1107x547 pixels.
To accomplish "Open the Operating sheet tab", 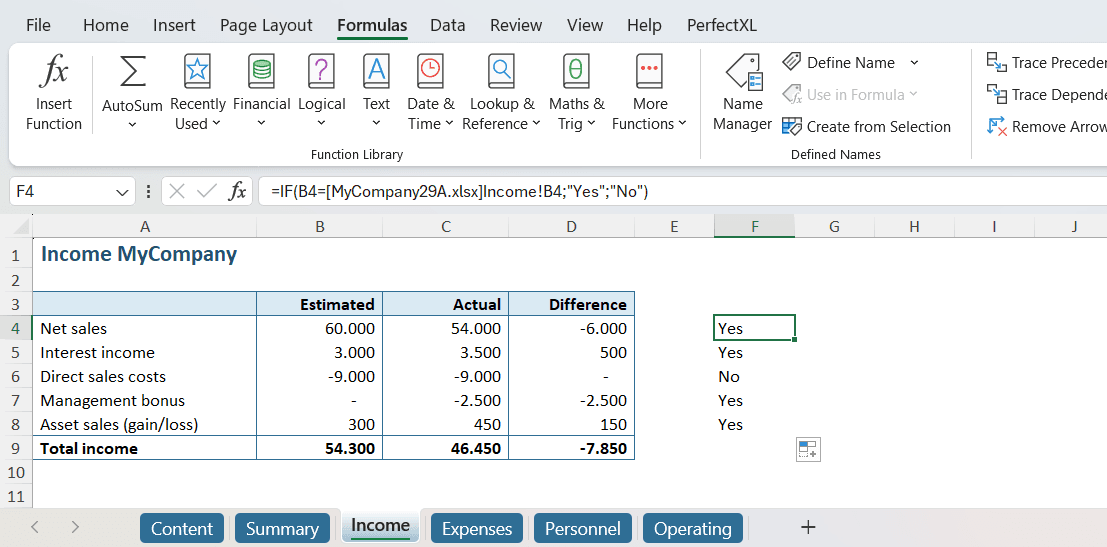I will (693, 529).
